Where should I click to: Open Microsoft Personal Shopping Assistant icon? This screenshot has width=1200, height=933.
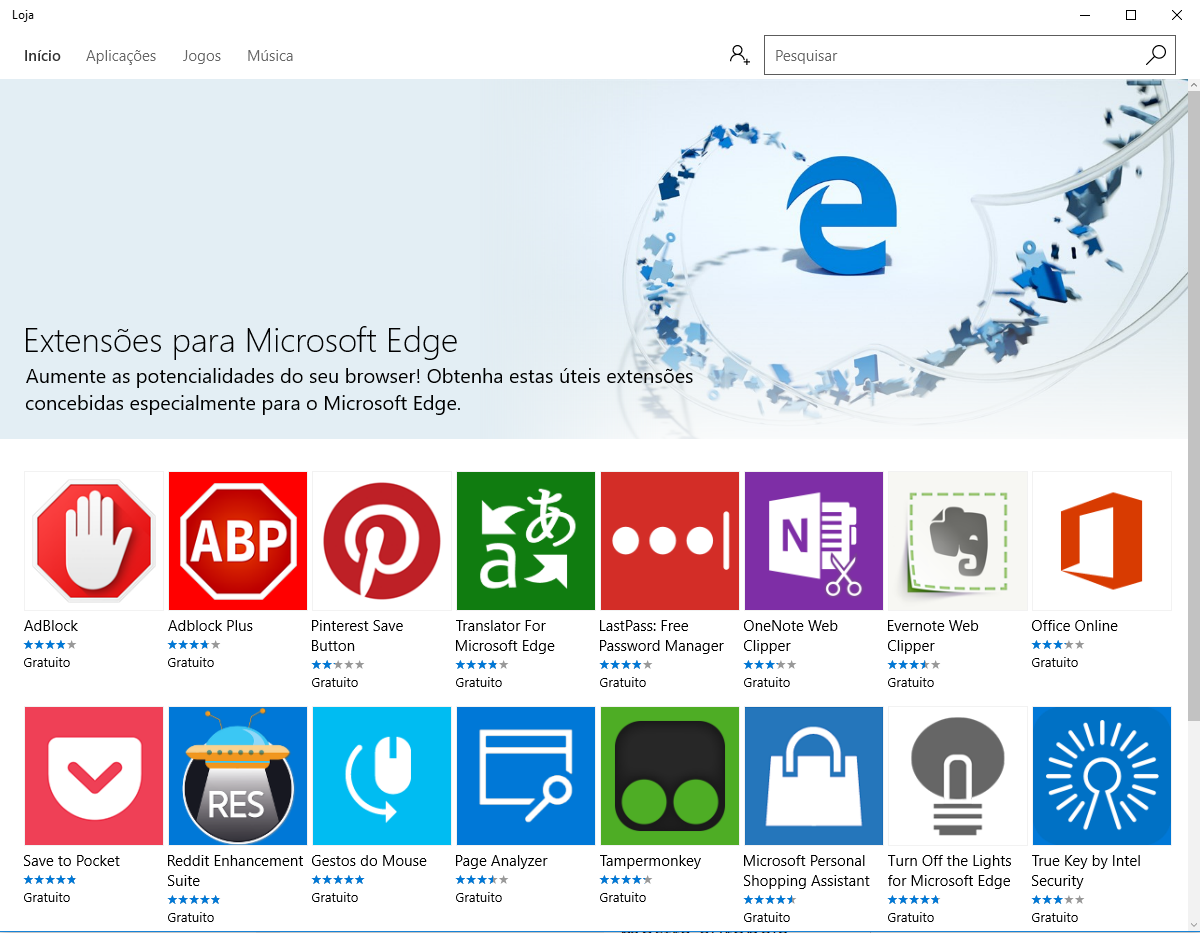click(814, 776)
